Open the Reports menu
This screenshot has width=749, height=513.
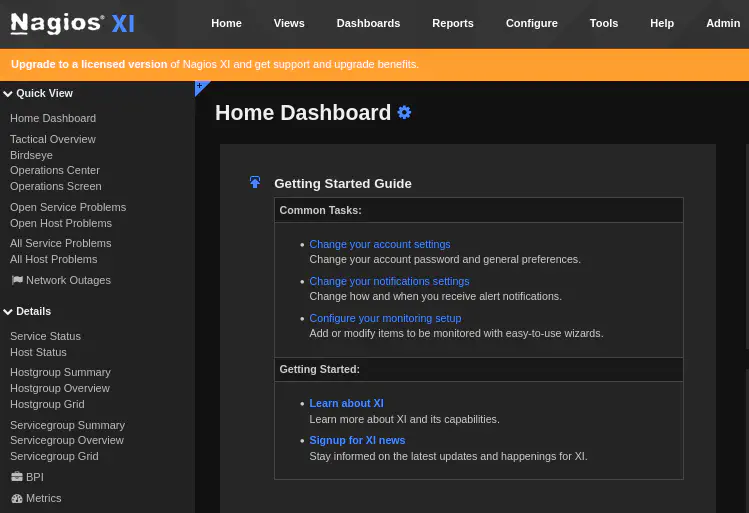click(452, 23)
